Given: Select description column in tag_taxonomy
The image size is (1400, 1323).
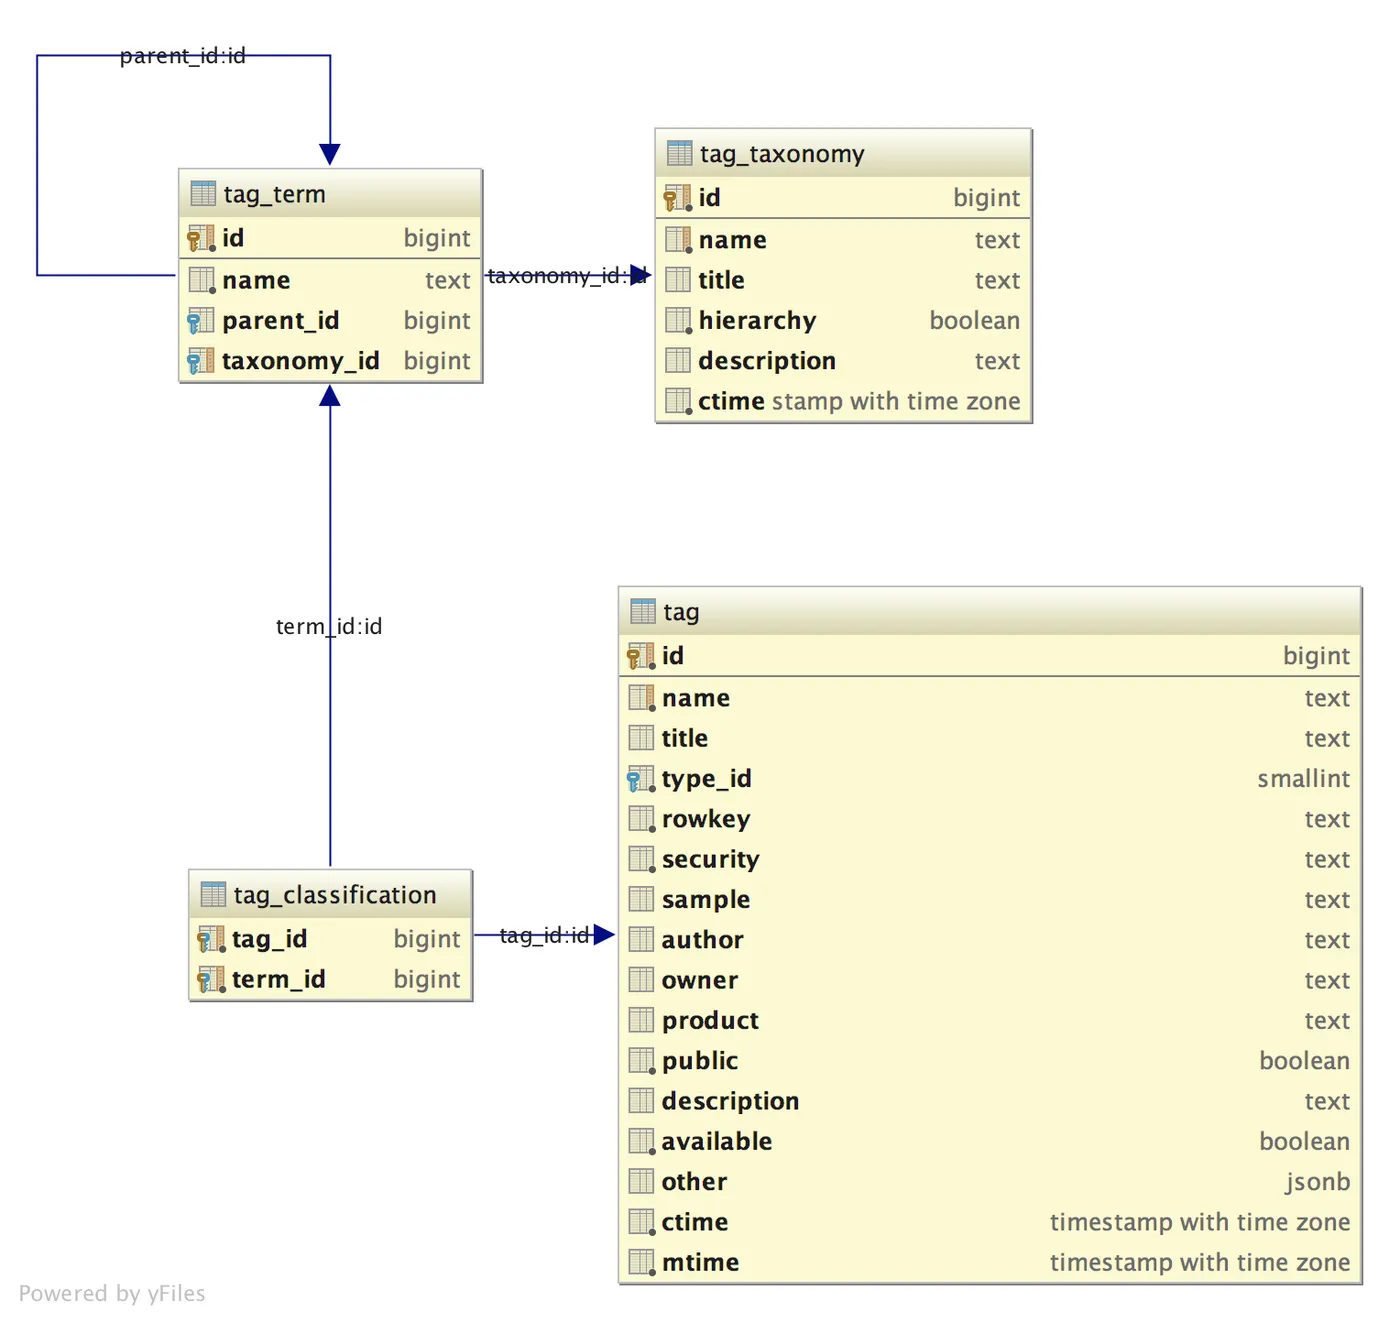Looking at the screenshot, I should [843, 360].
